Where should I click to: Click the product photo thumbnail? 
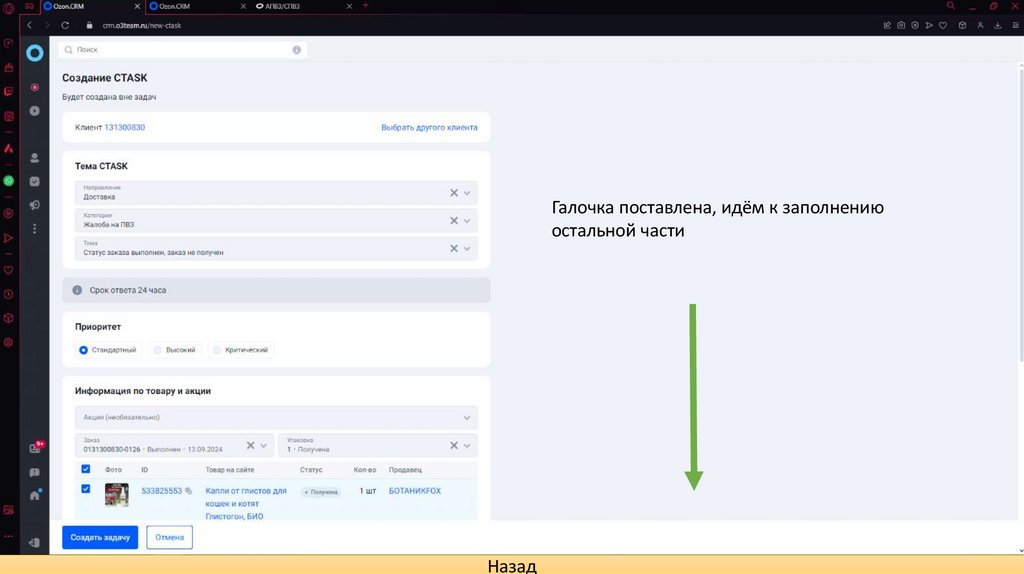click(116, 495)
